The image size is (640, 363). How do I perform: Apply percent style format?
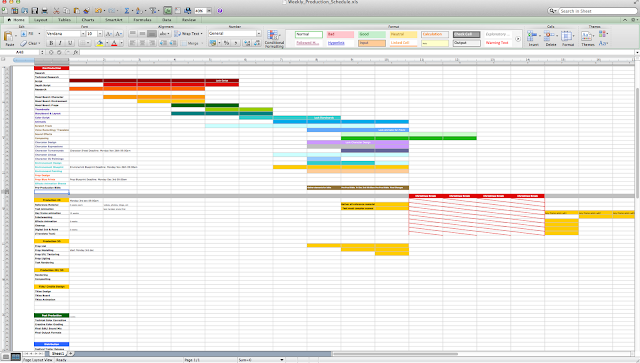pos(226,43)
